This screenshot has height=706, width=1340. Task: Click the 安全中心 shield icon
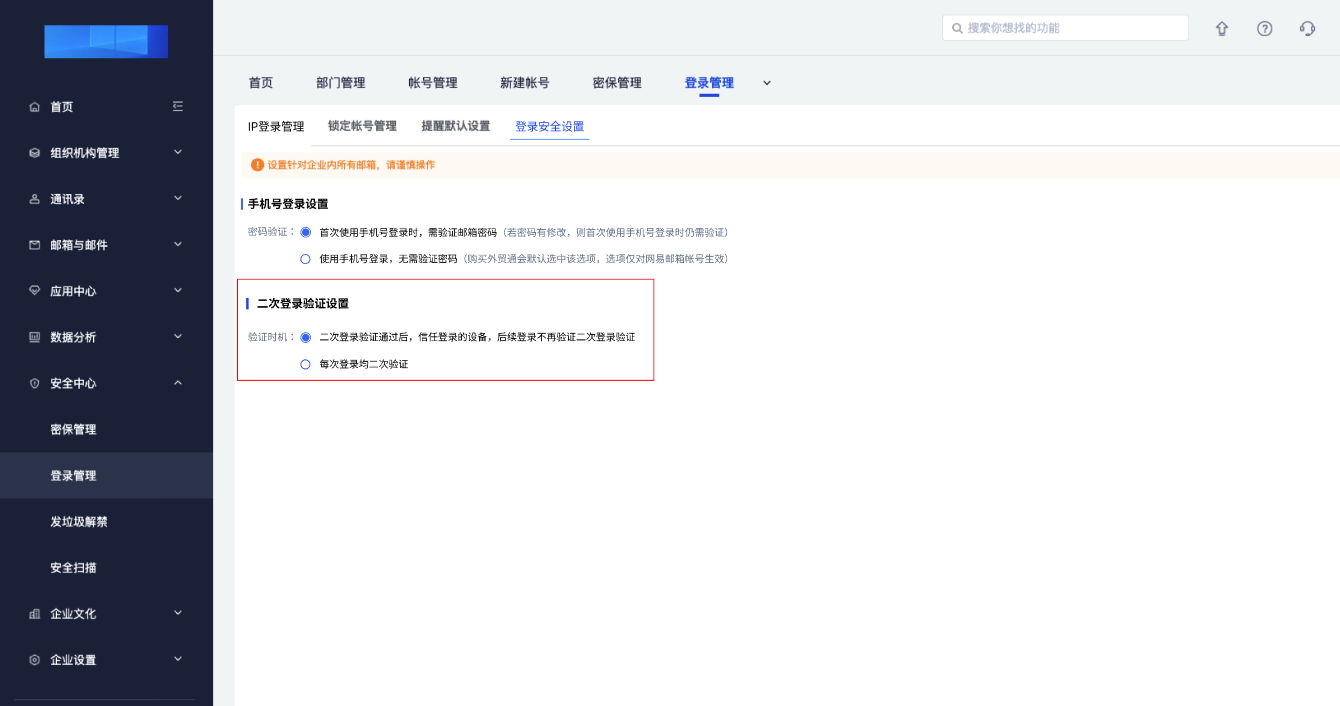pyautogui.click(x=35, y=383)
